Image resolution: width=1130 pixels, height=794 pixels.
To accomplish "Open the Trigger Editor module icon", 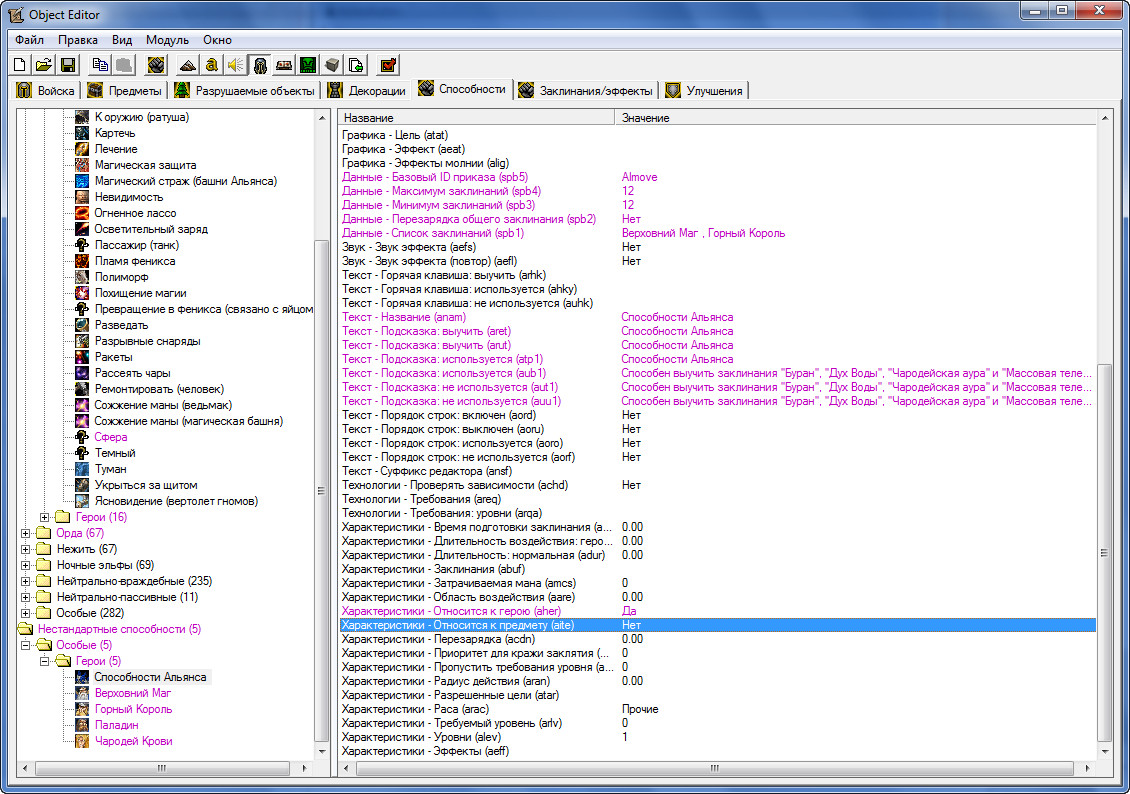I will 211,65.
